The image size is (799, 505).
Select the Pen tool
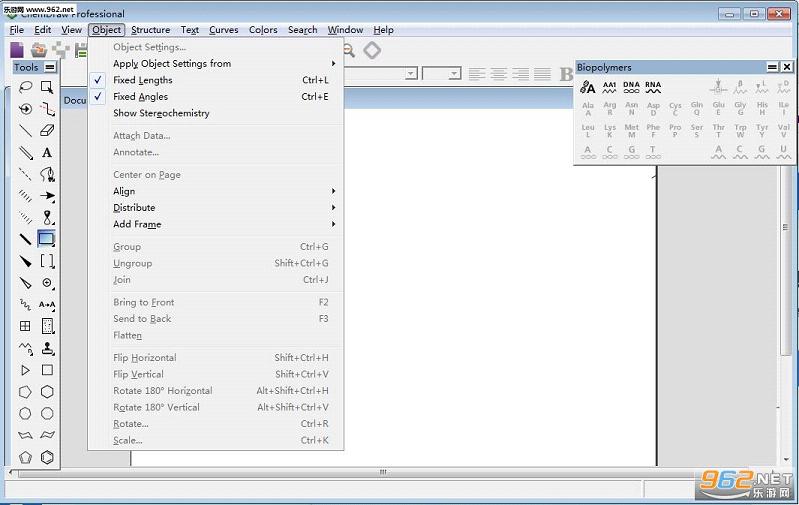click(47, 174)
